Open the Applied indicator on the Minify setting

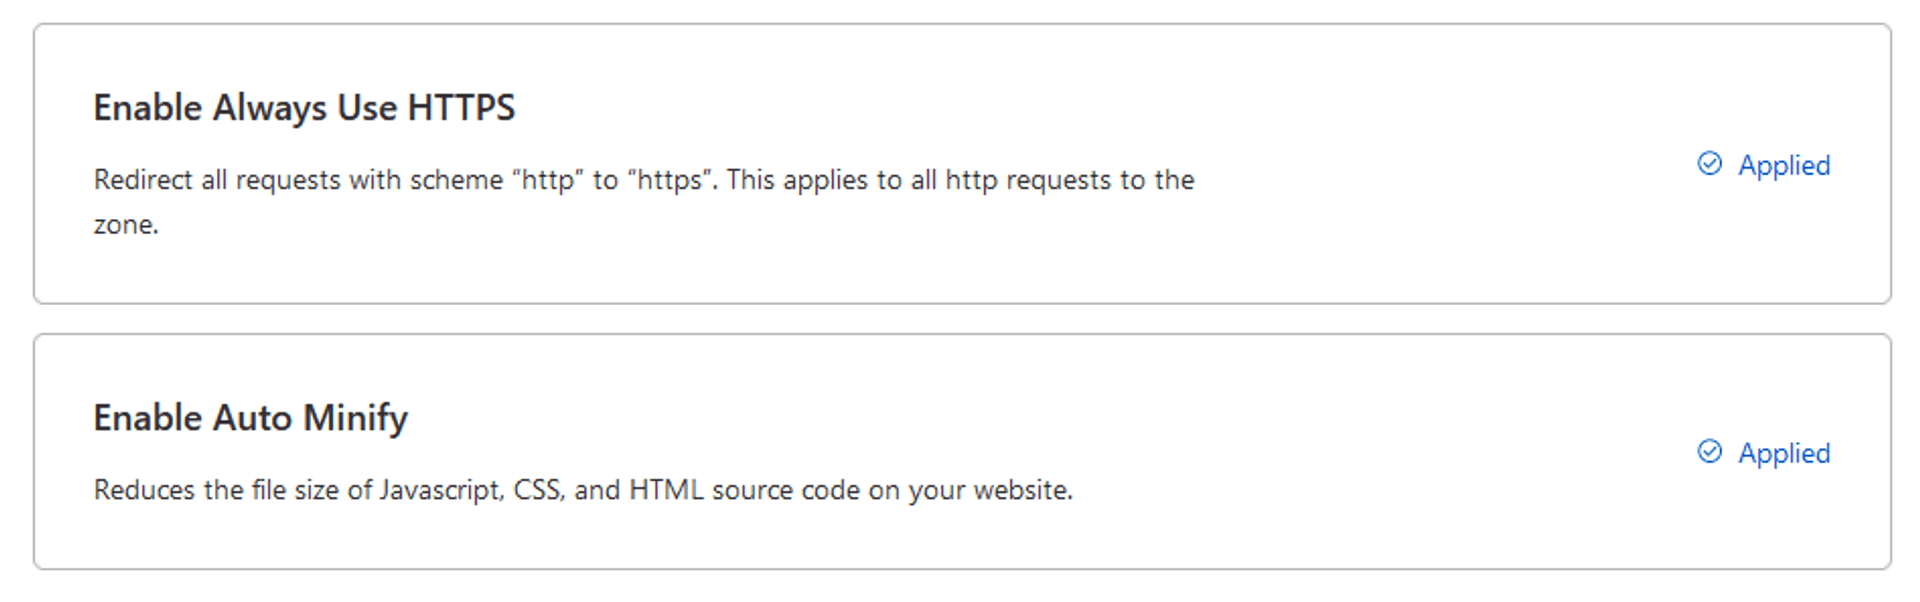click(x=1783, y=453)
